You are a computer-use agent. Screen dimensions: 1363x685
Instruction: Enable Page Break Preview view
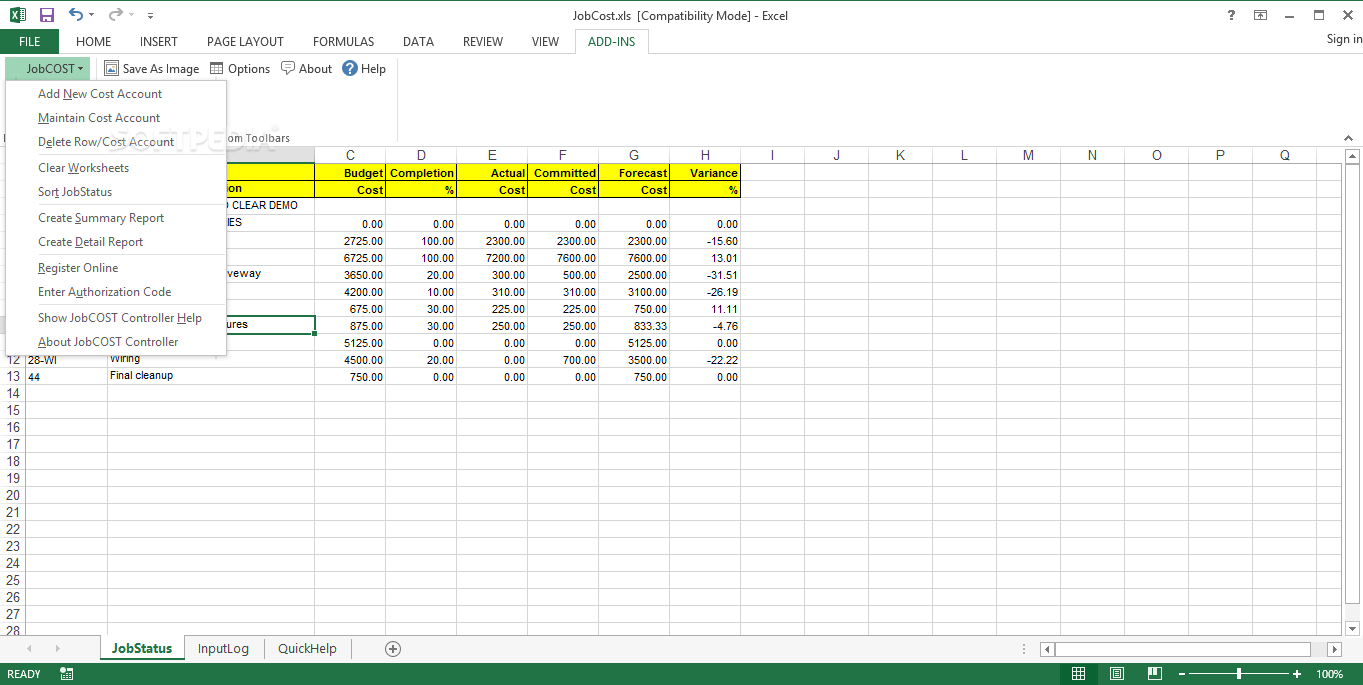click(x=1155, y=674)
